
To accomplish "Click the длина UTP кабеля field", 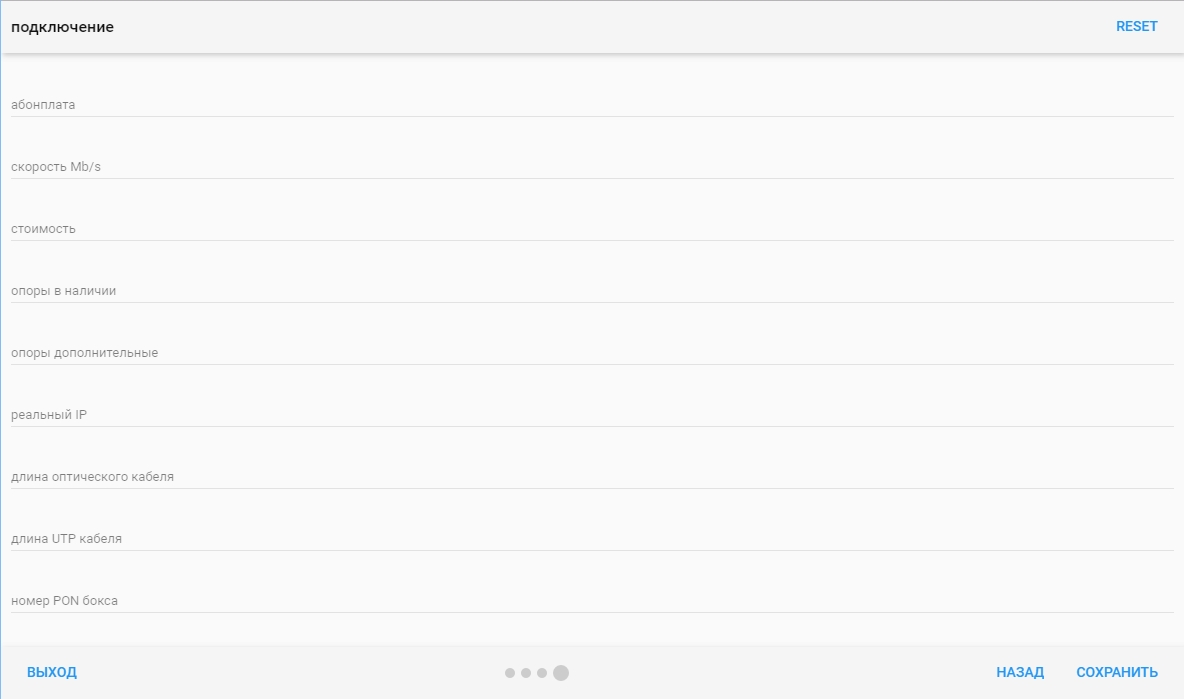I will coord(591,538).
